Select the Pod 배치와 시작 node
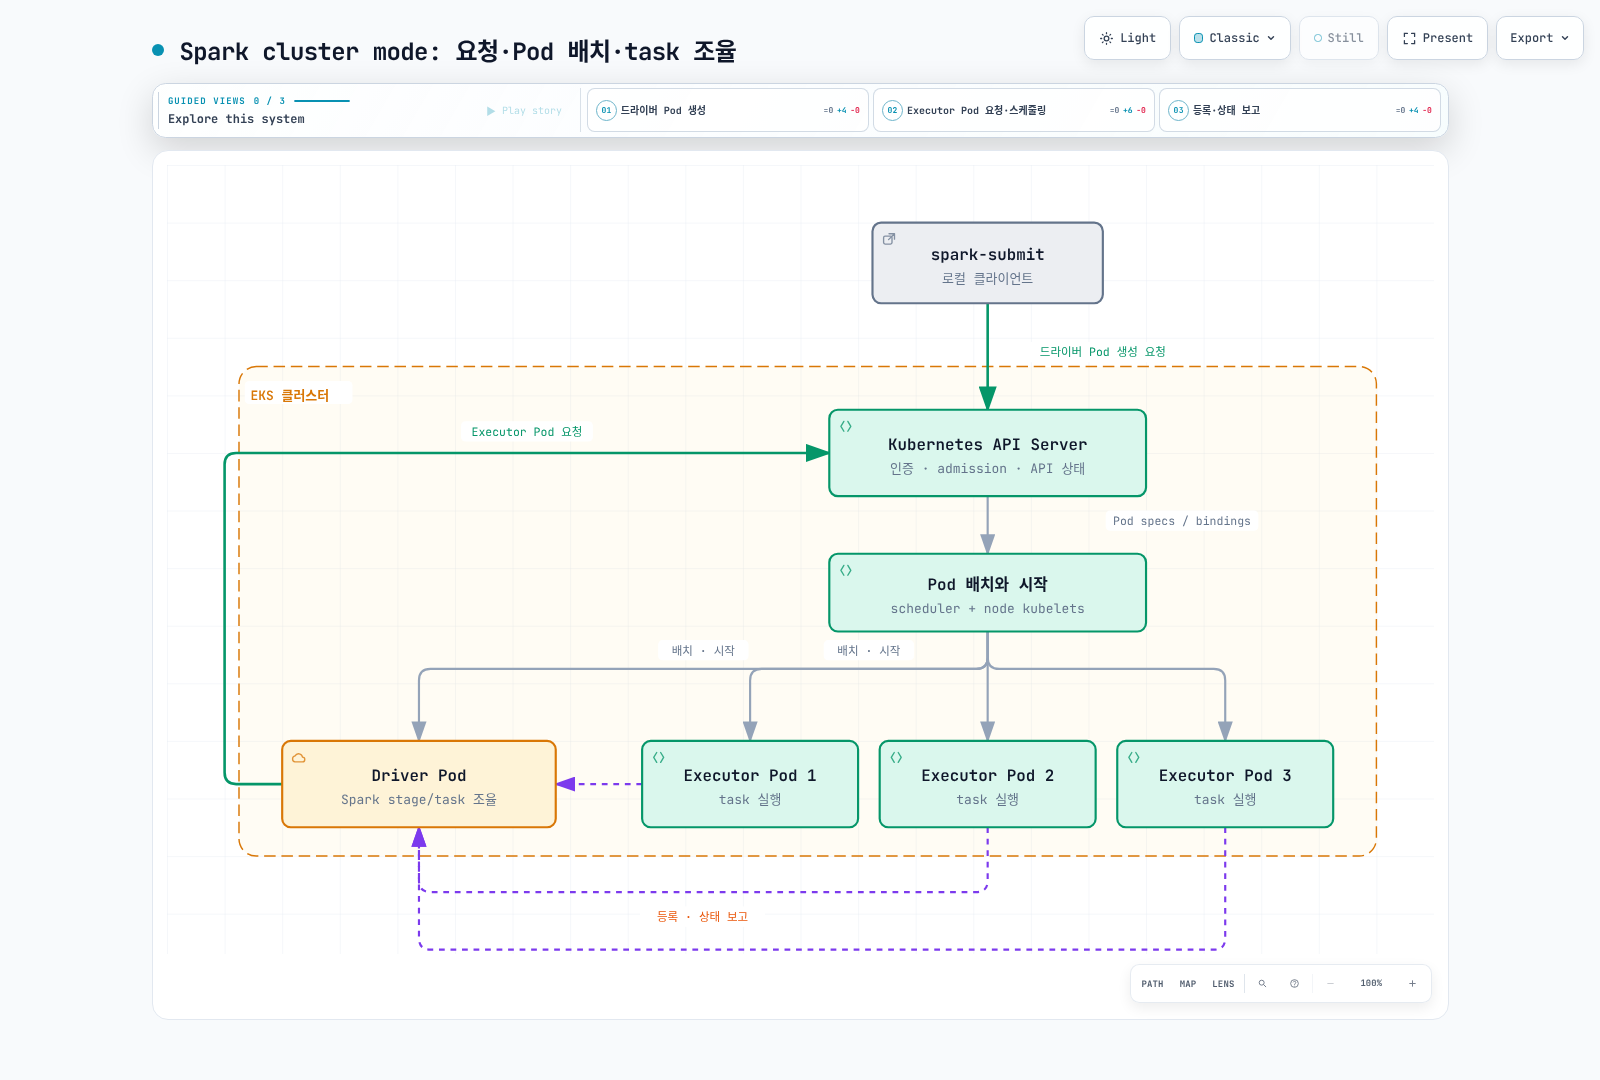Viewport: 1600px width, 1080px height. [x=988, y=593]
